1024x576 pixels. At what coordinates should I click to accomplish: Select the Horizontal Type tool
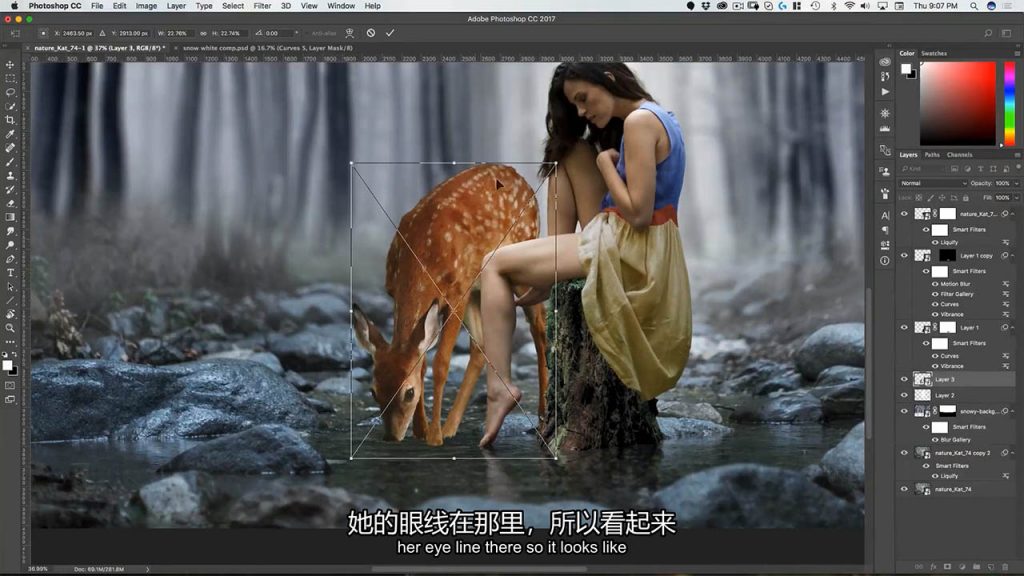(x=10, y=273)
